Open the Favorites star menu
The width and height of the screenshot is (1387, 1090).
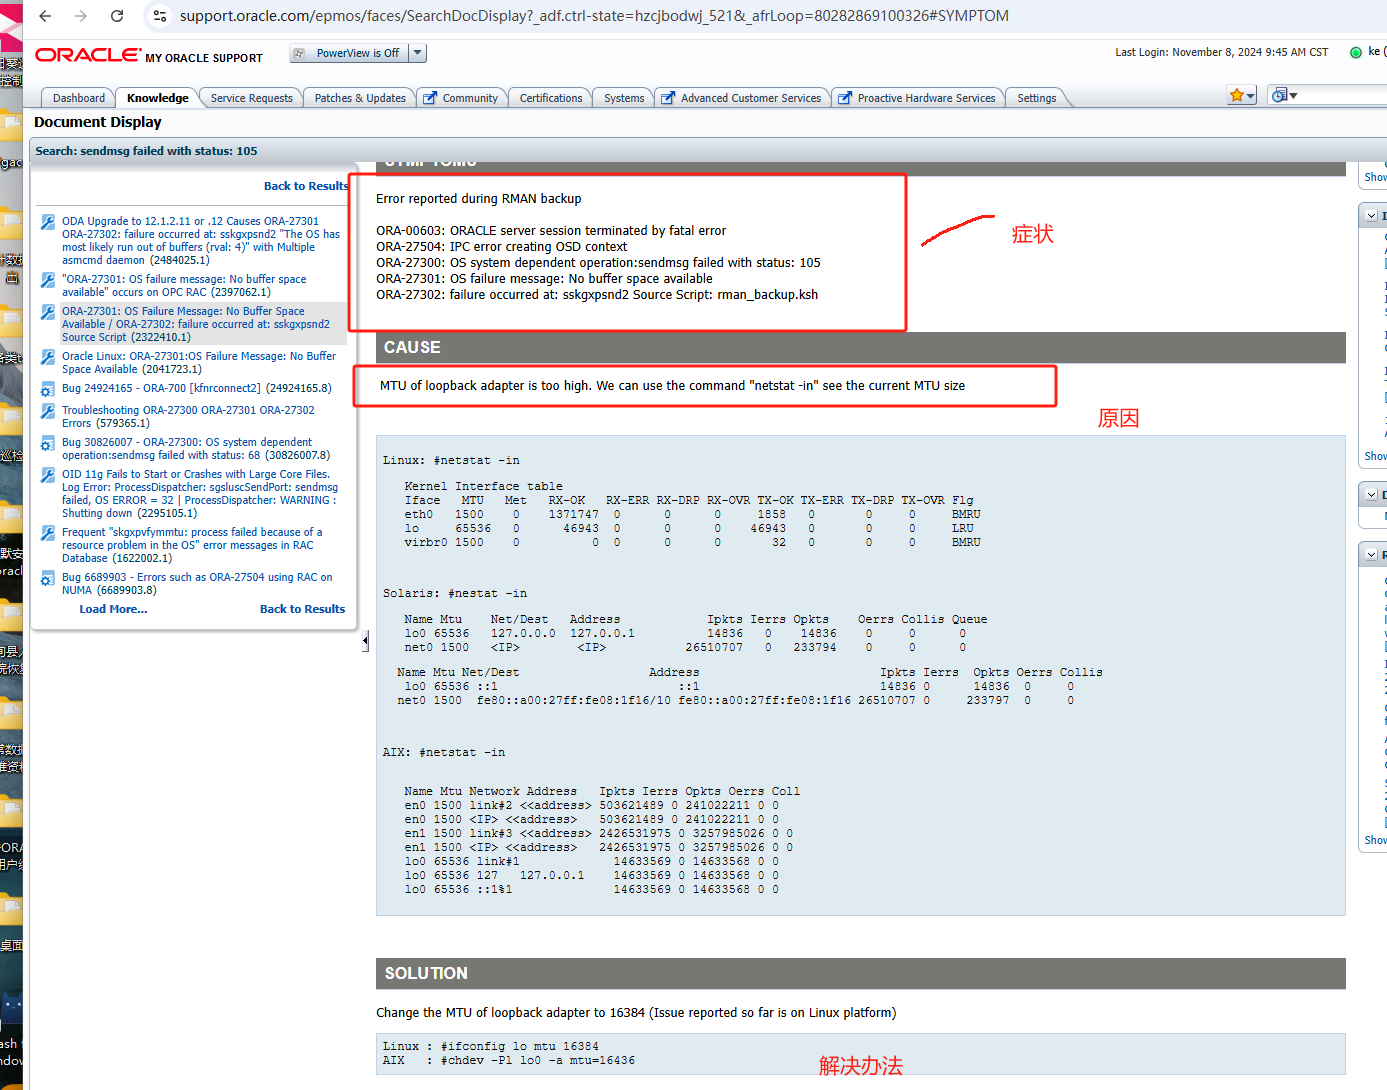pos(1242,95)
